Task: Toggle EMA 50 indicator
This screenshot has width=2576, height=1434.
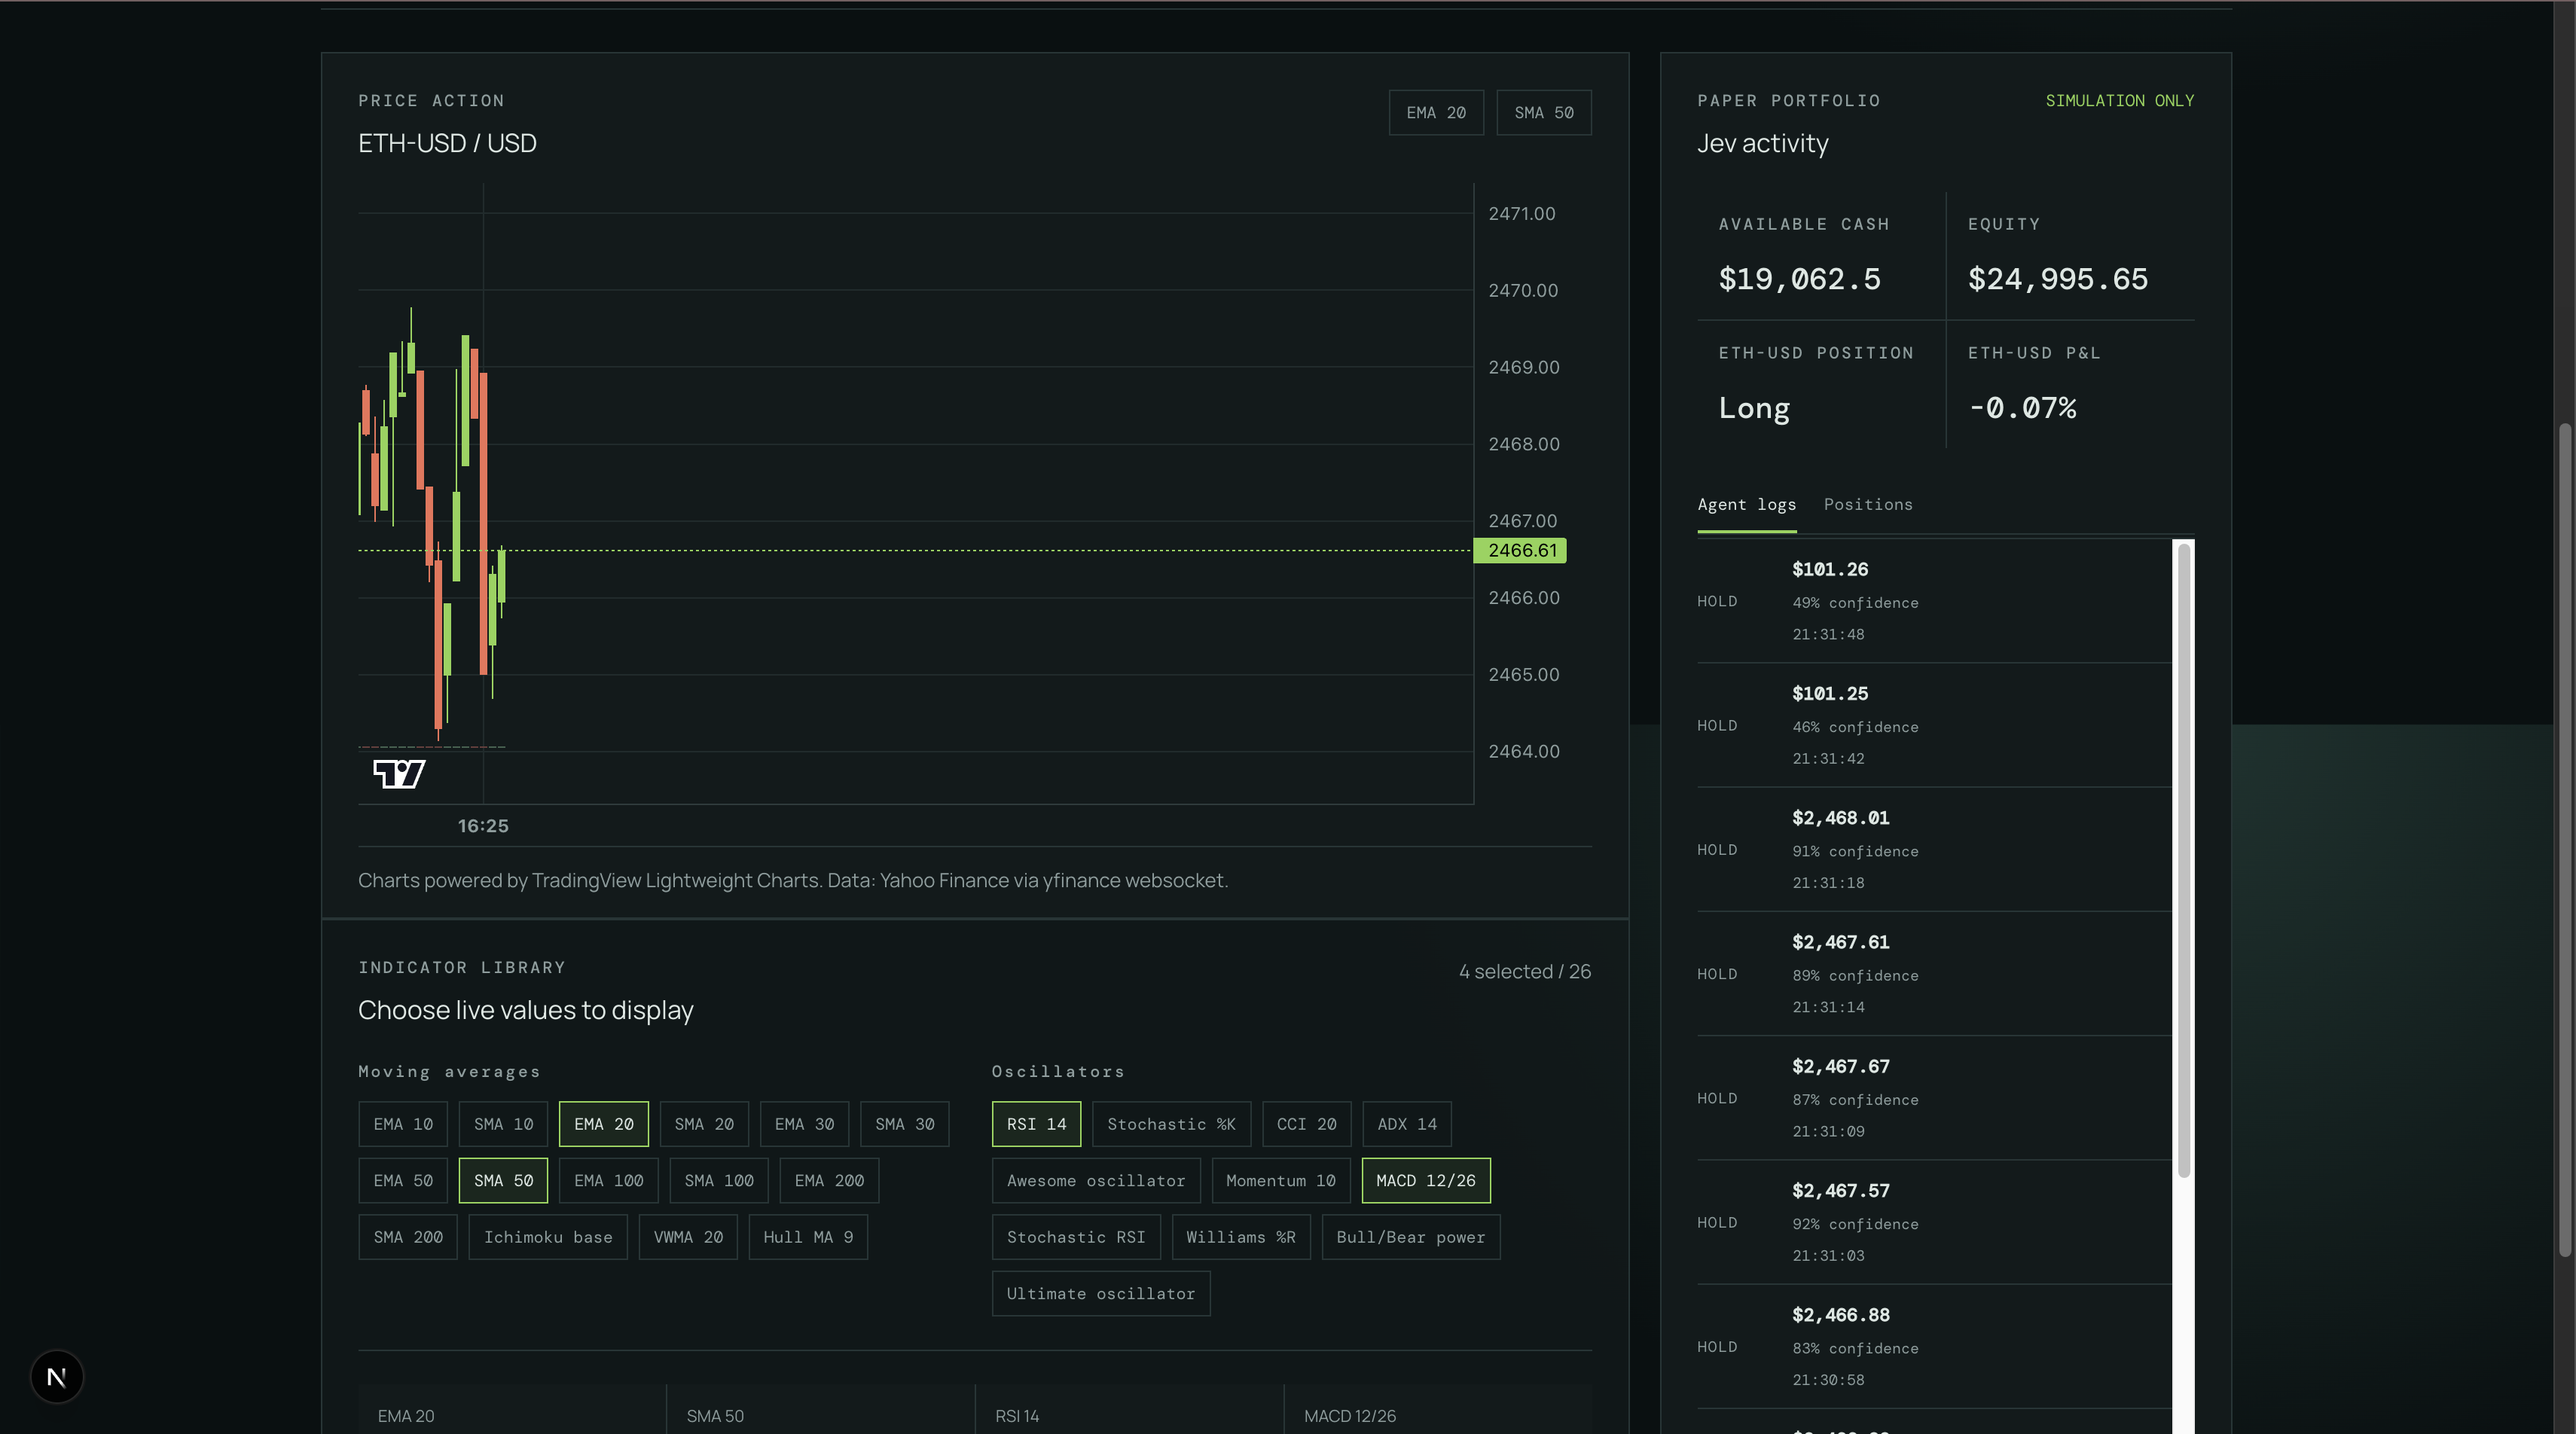Action: point(403,1181)
